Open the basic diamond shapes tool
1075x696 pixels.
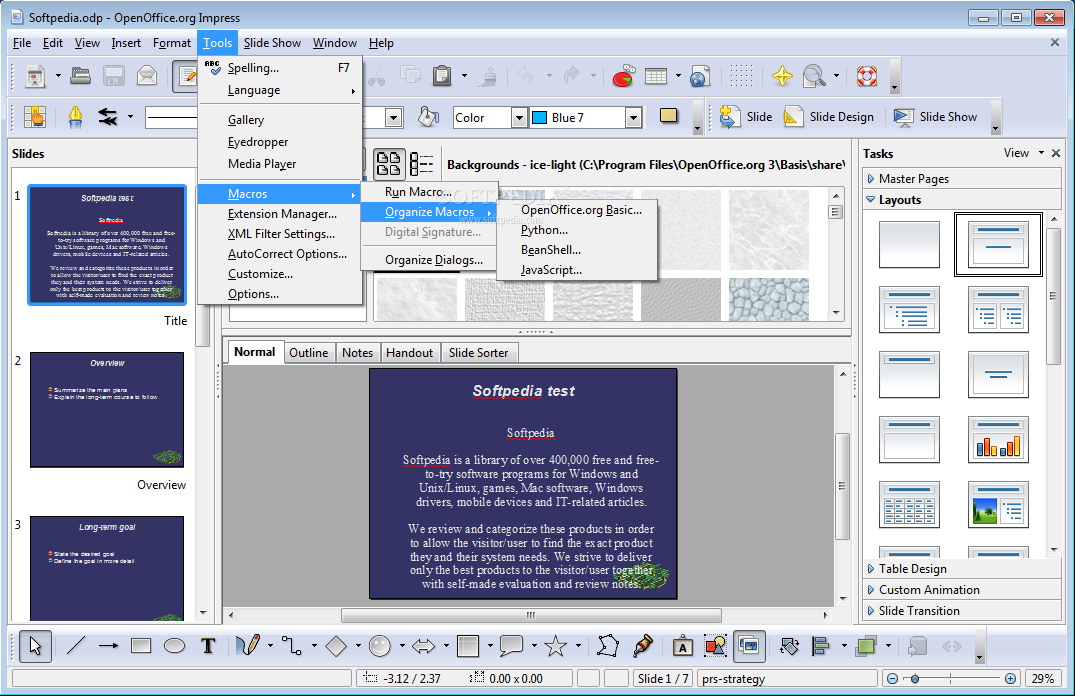pos(336,646)
